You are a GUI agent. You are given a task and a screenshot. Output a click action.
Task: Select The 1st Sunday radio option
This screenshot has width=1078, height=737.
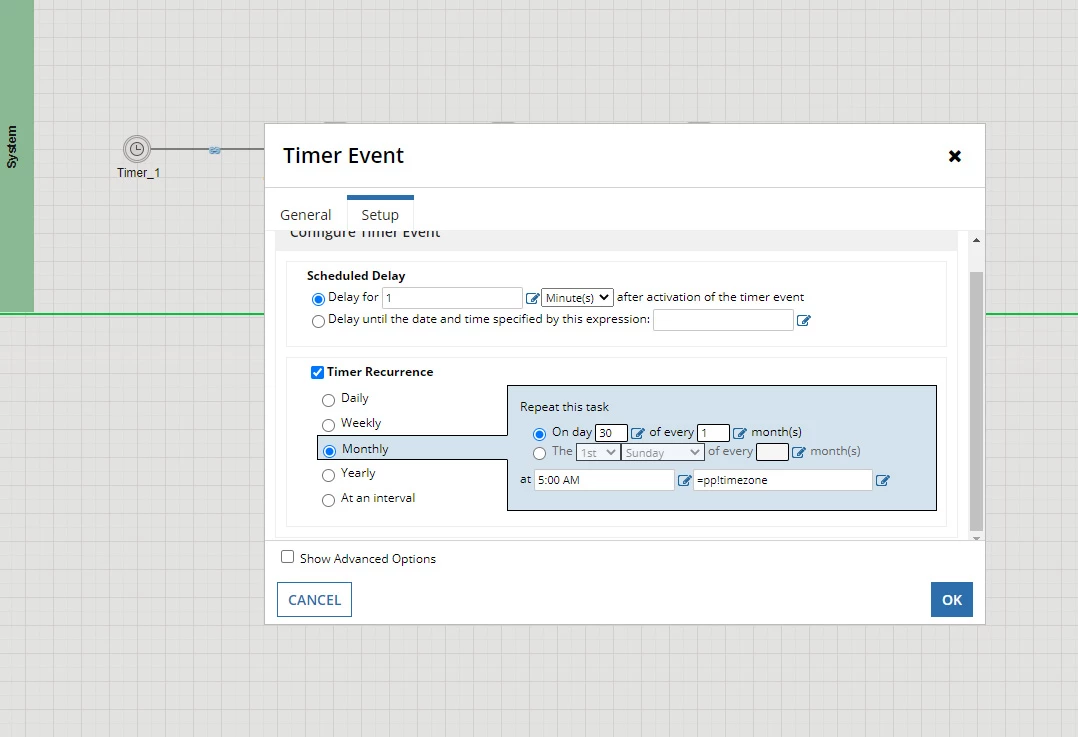click(539, 453)
